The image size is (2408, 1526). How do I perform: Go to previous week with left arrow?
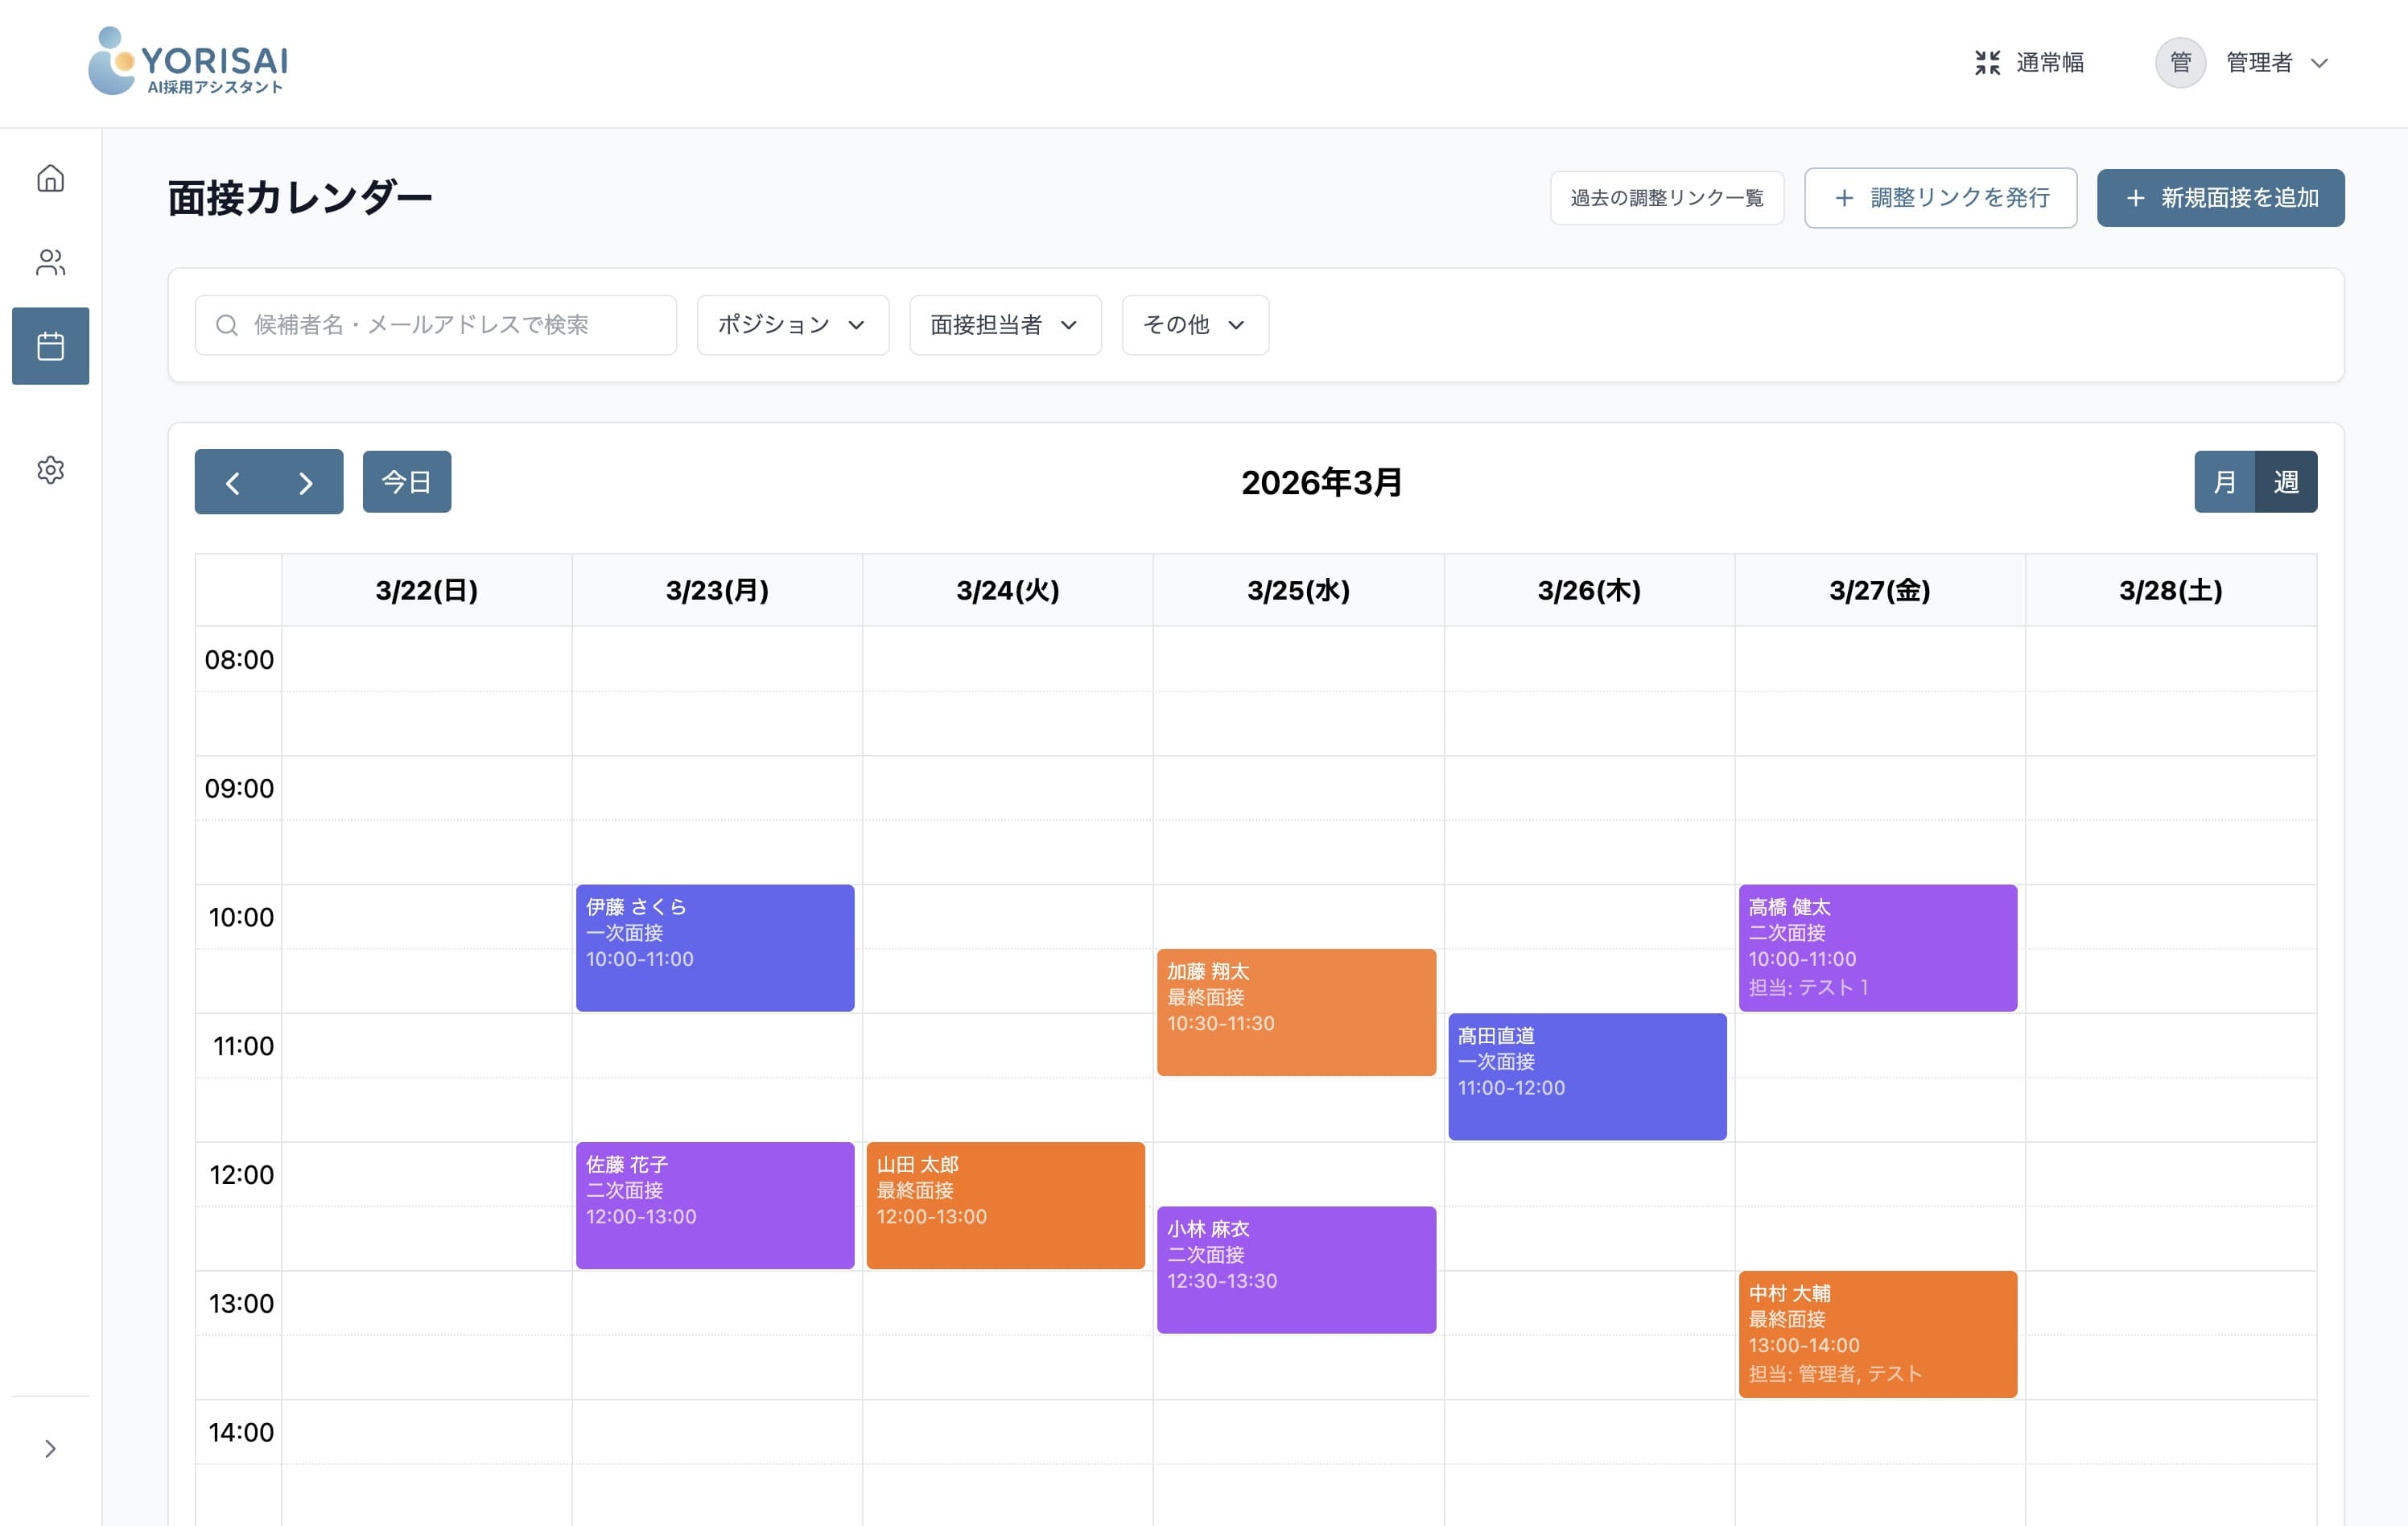[232, 482]
